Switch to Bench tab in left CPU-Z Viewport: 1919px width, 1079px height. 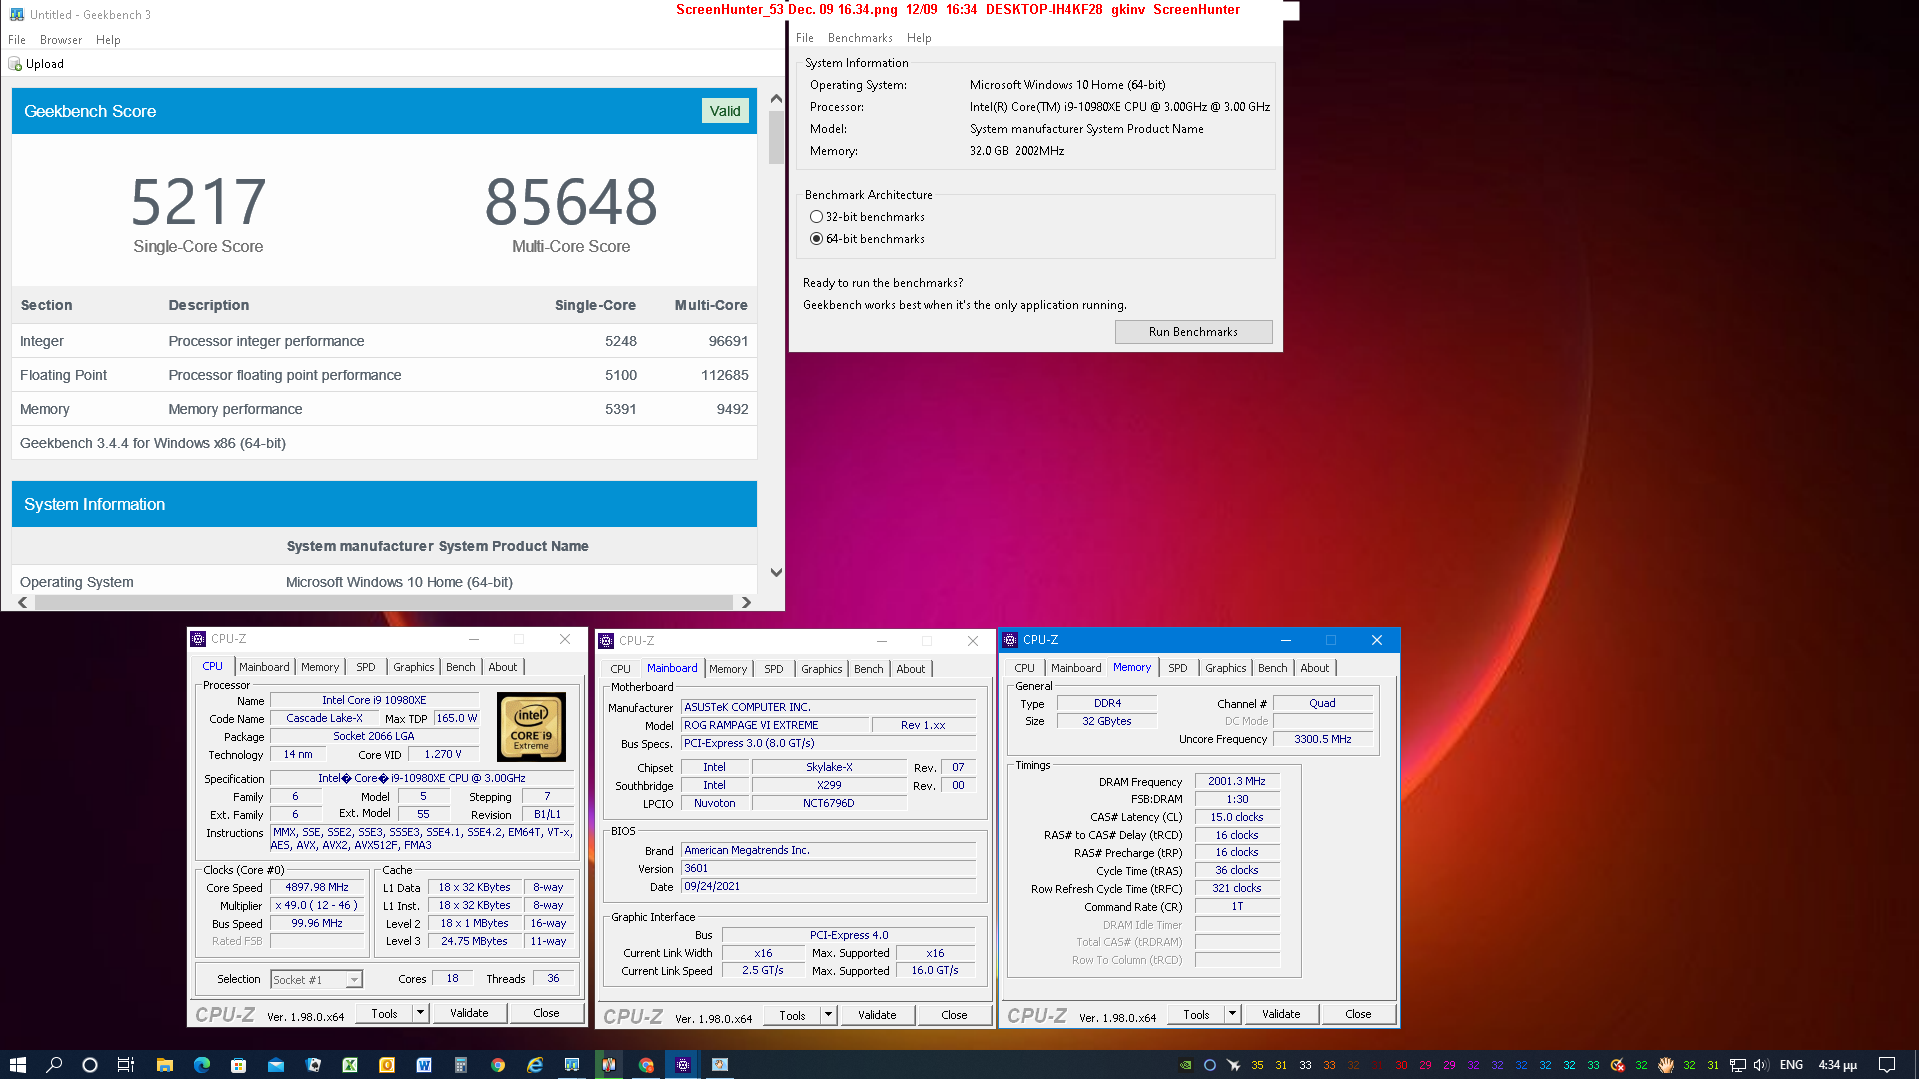pyautogui.click(x=461, y=667)
